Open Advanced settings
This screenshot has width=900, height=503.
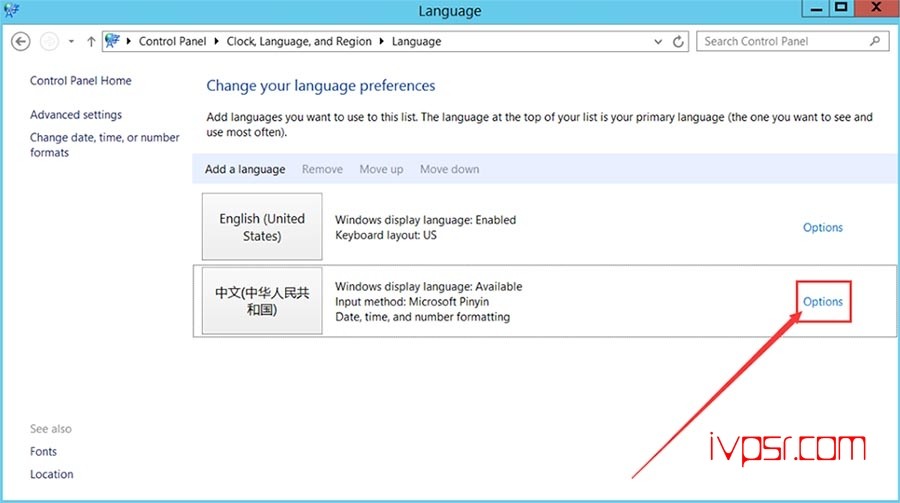[x=76, y=115]
